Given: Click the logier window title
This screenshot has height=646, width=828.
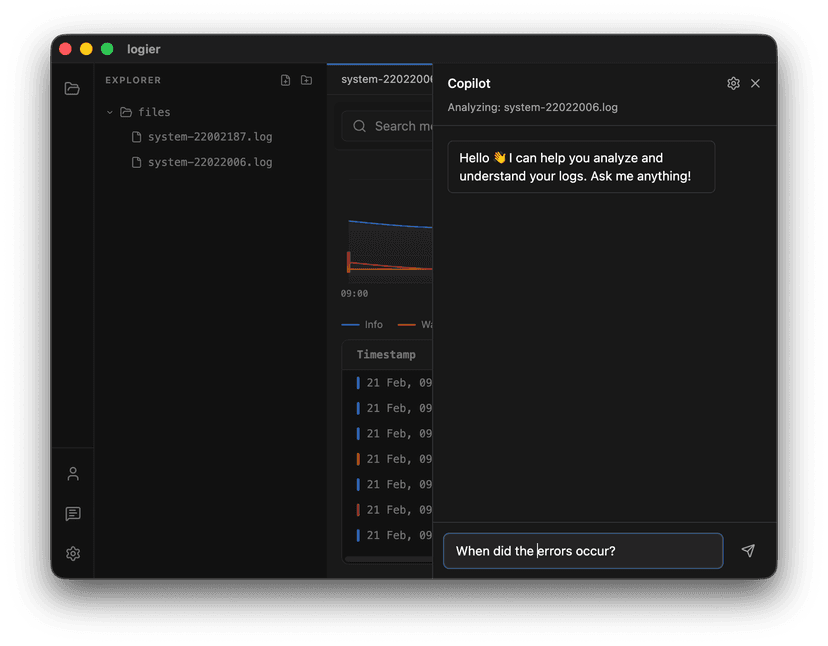Looking at the screenshot, I should pos(144,49).
